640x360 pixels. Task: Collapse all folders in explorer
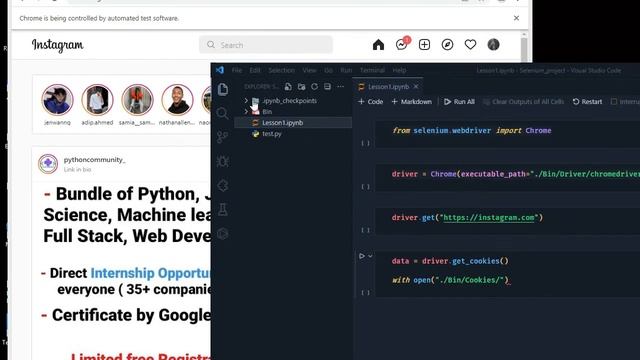pyautogui.click(x=327, y=87)
